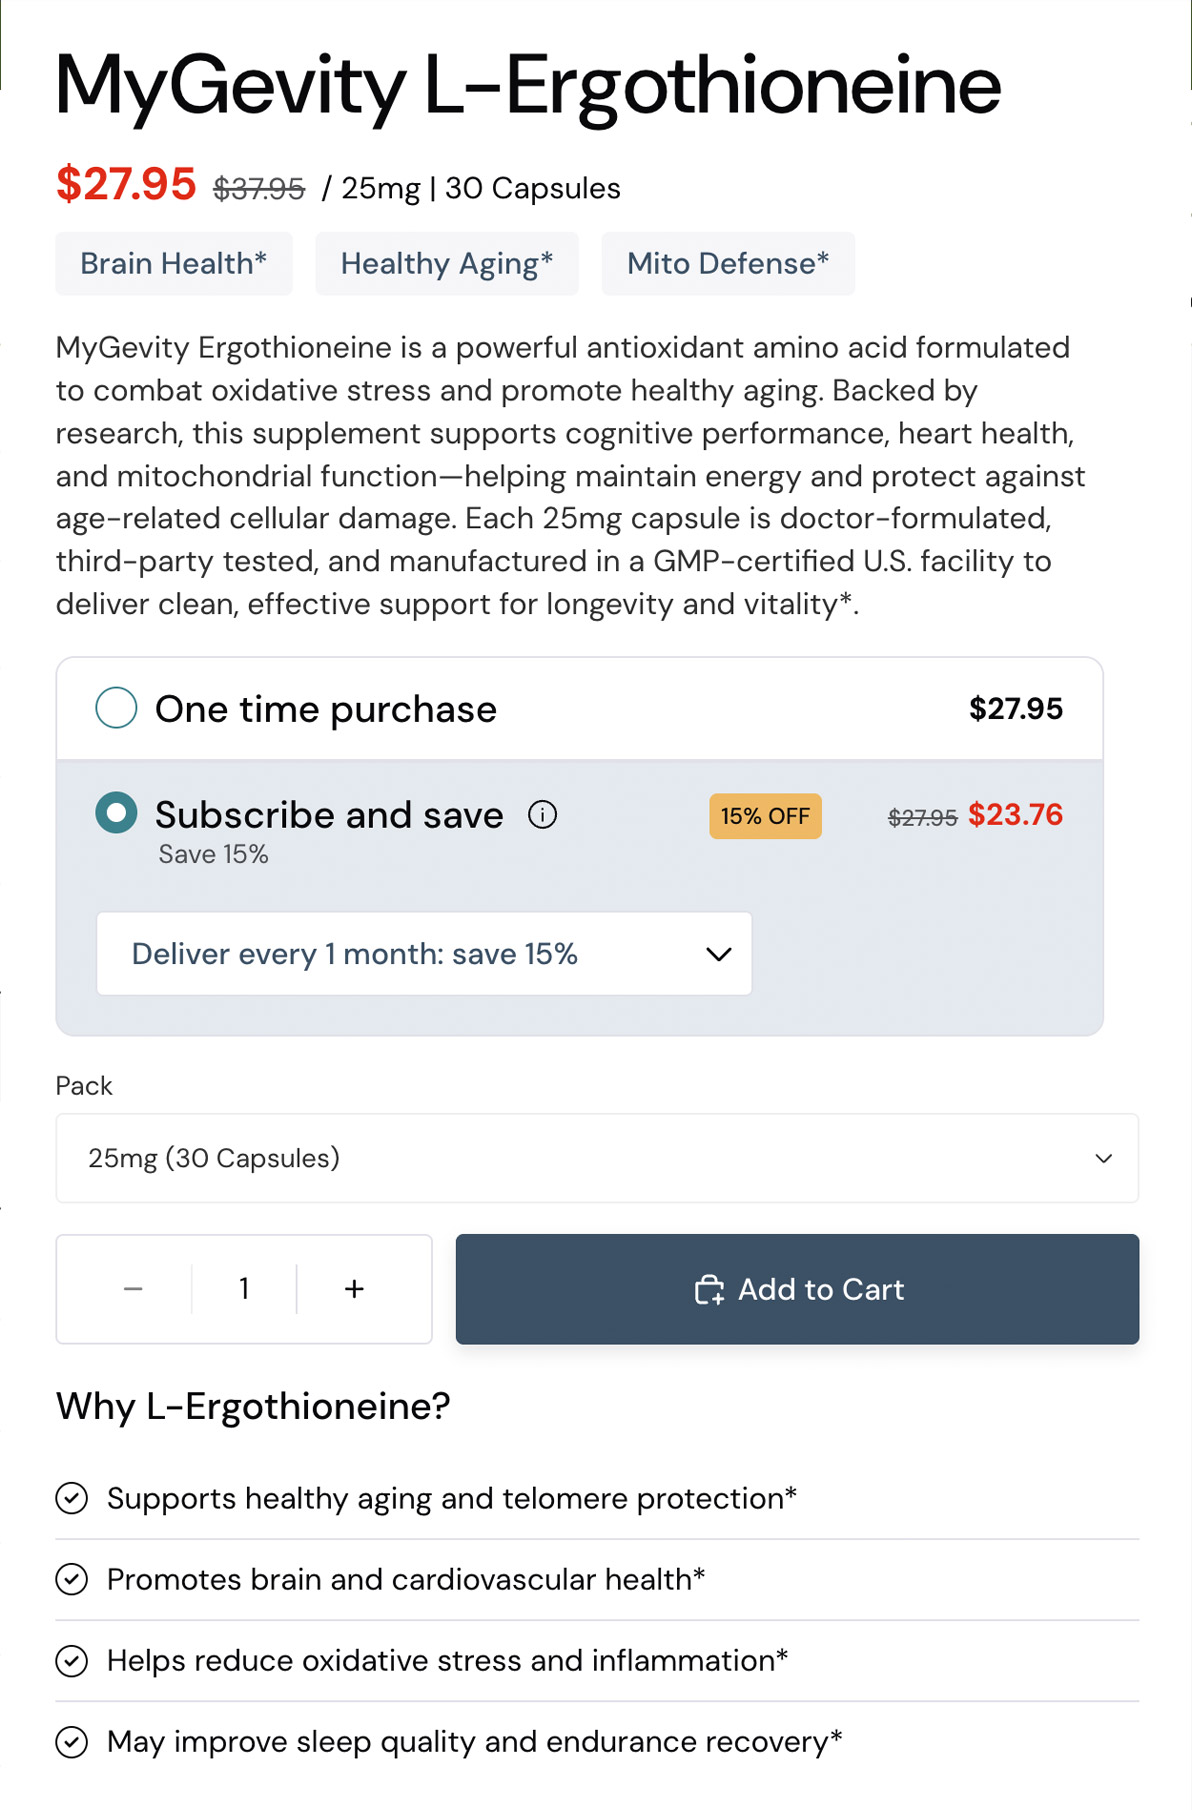Click the Why L-Ergothioneine heading
The image size is (1192, 1810).
(x=253, y=1406)
